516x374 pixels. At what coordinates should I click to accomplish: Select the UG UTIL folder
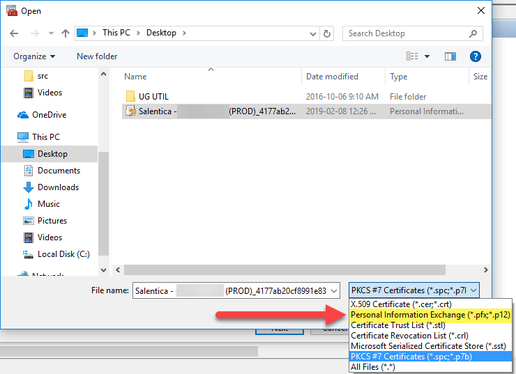tap(154, 96)
